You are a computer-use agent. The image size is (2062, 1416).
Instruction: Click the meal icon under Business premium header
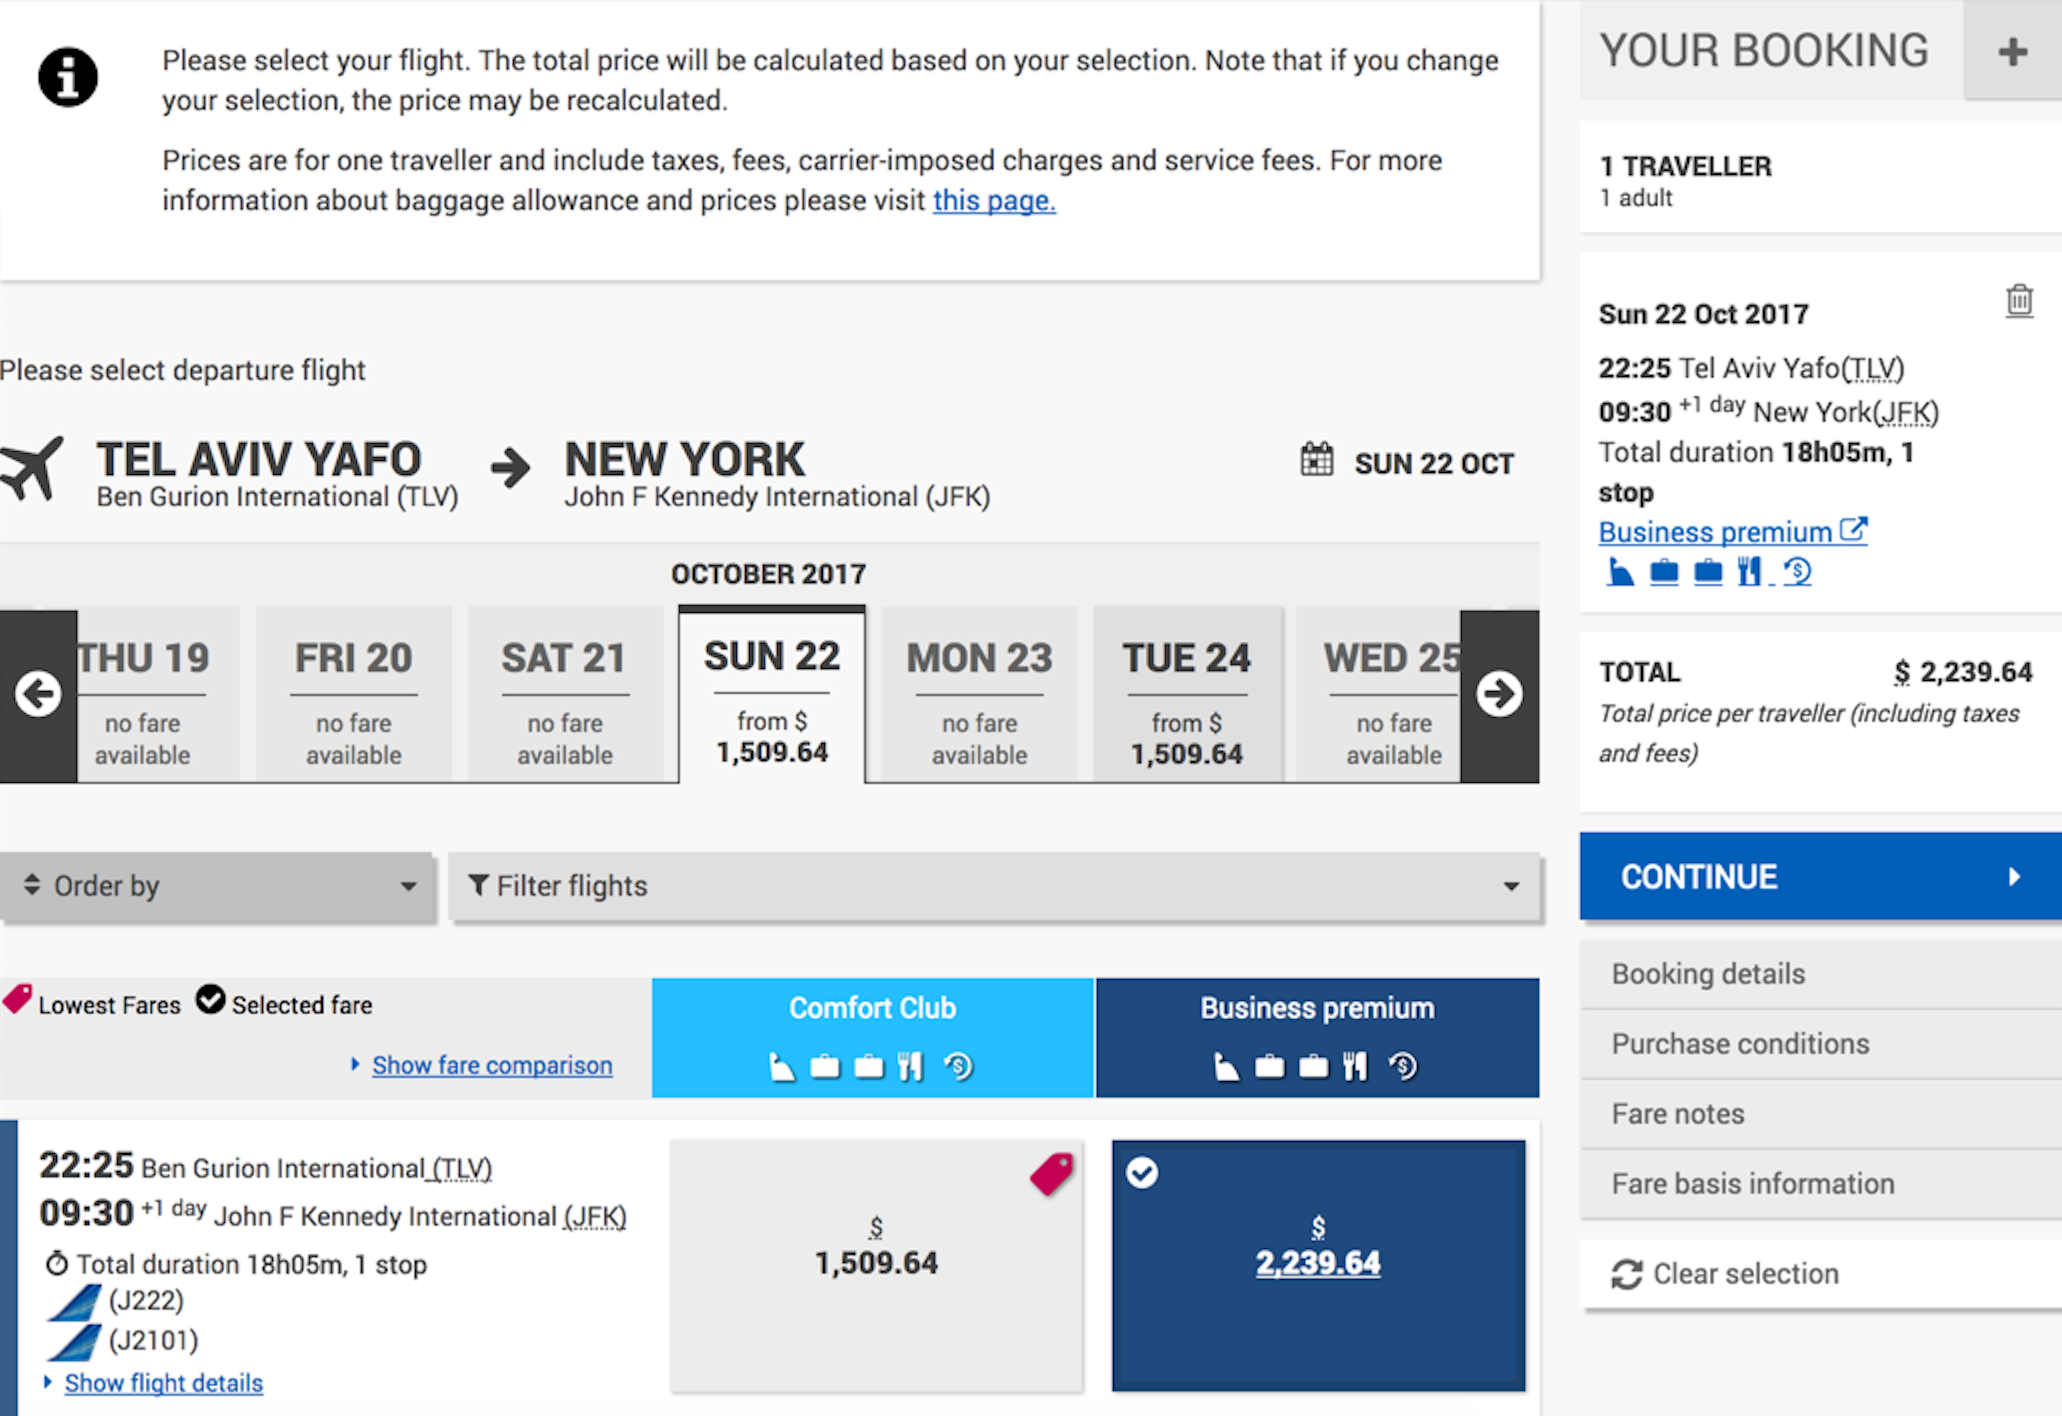tap(1354, 1067)
